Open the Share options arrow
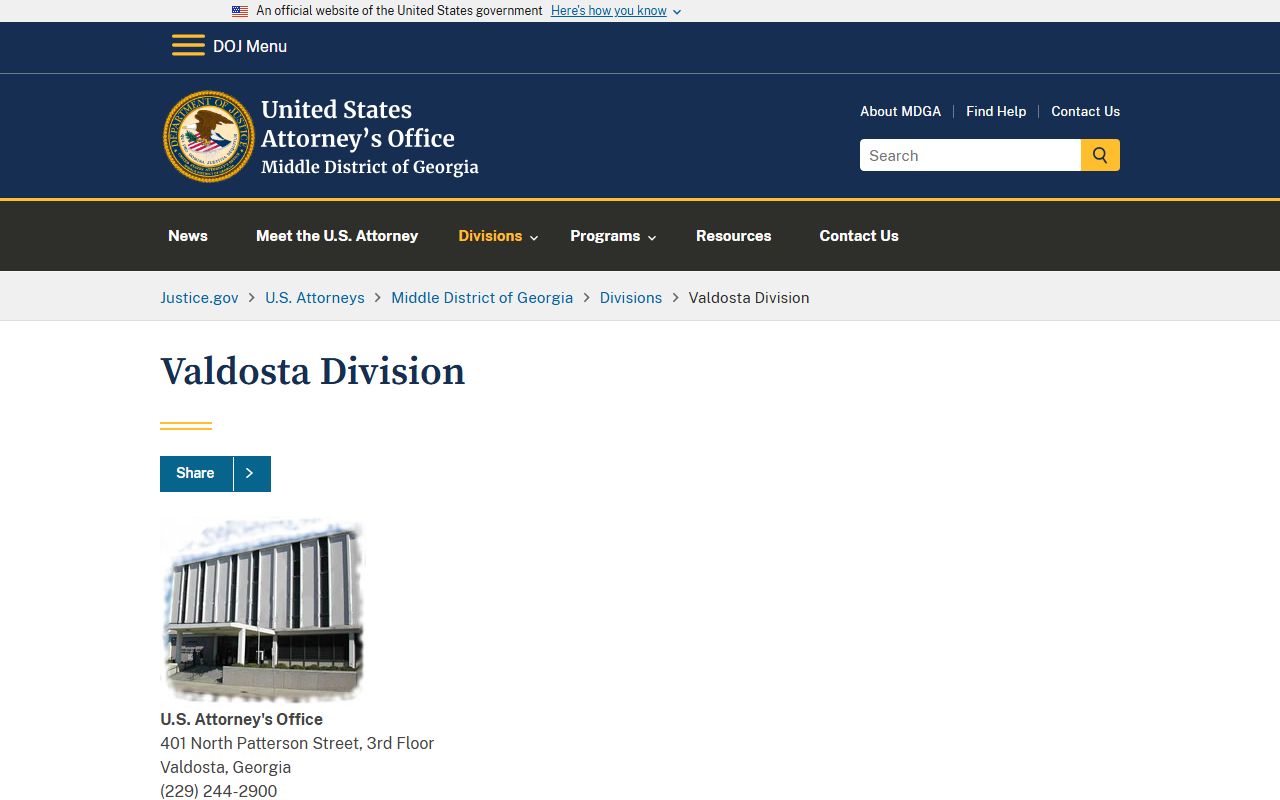 coord(251,473)
